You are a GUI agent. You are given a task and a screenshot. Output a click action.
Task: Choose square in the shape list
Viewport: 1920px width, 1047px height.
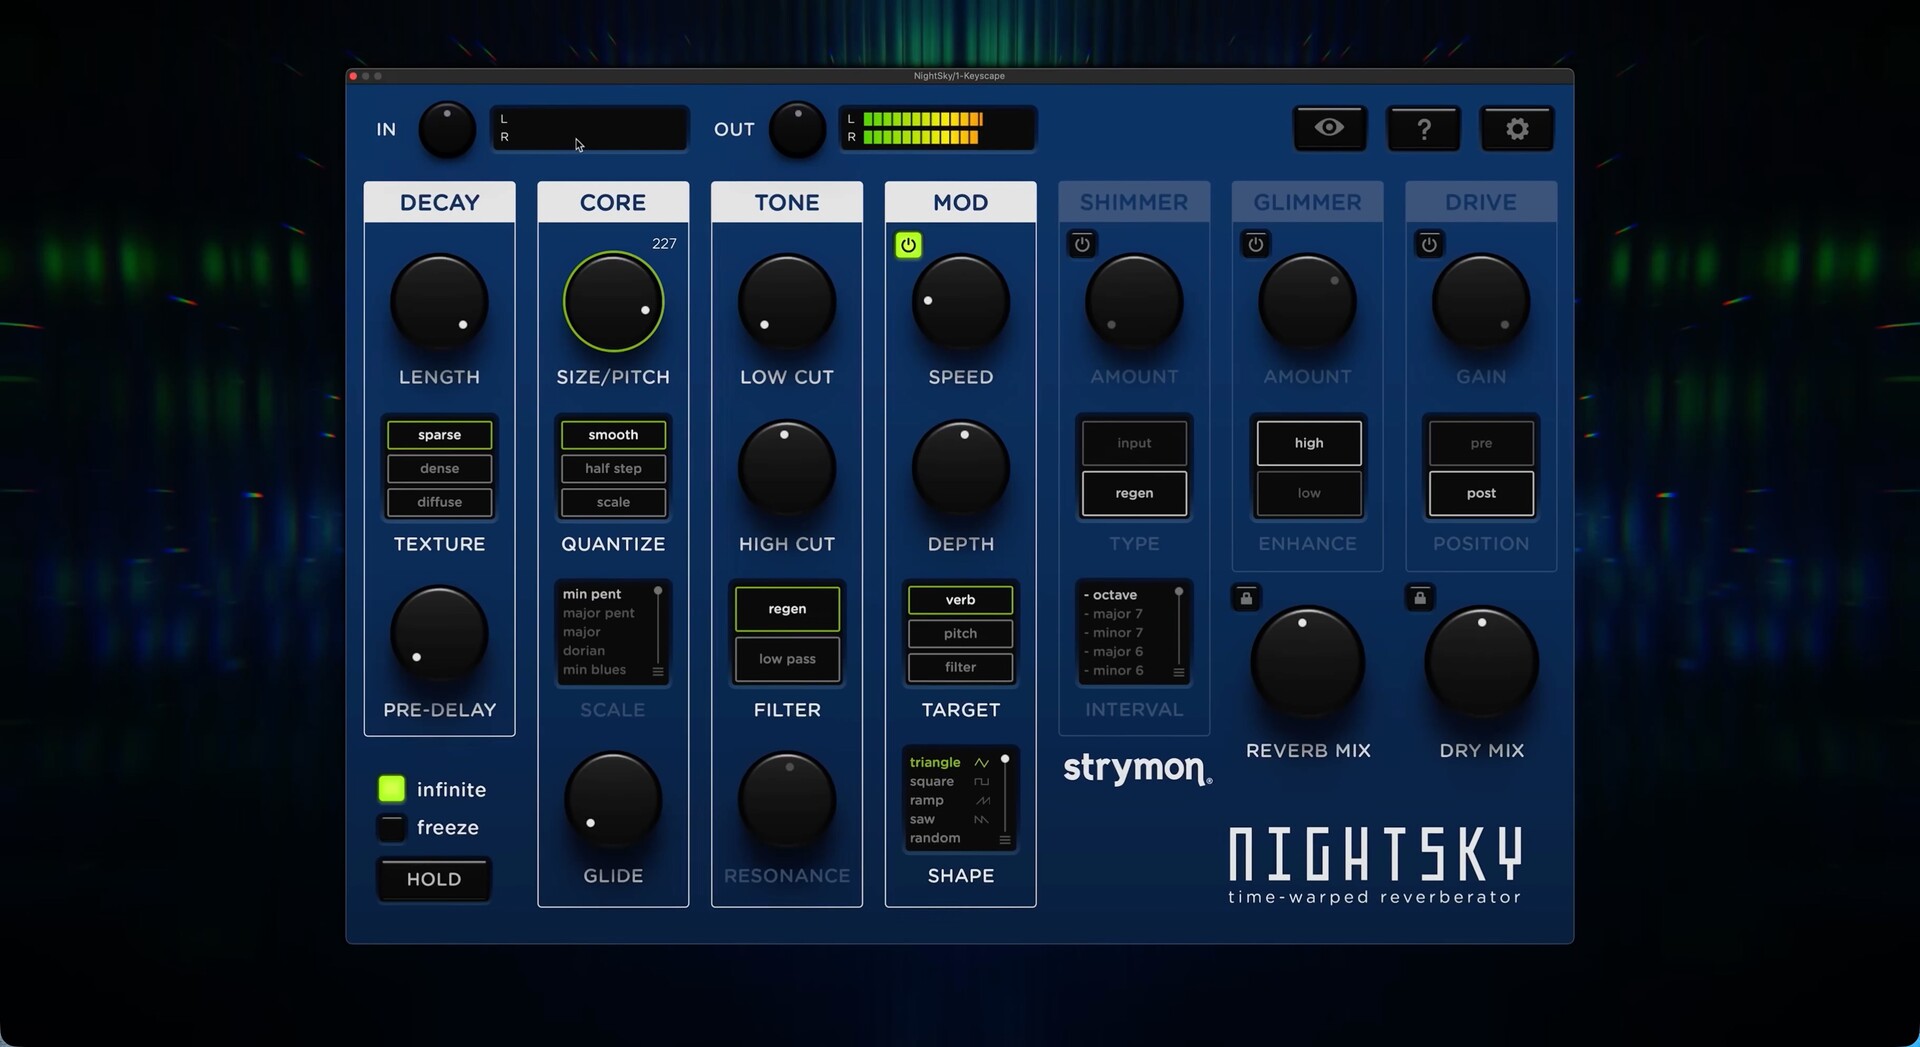pos(932,781)
